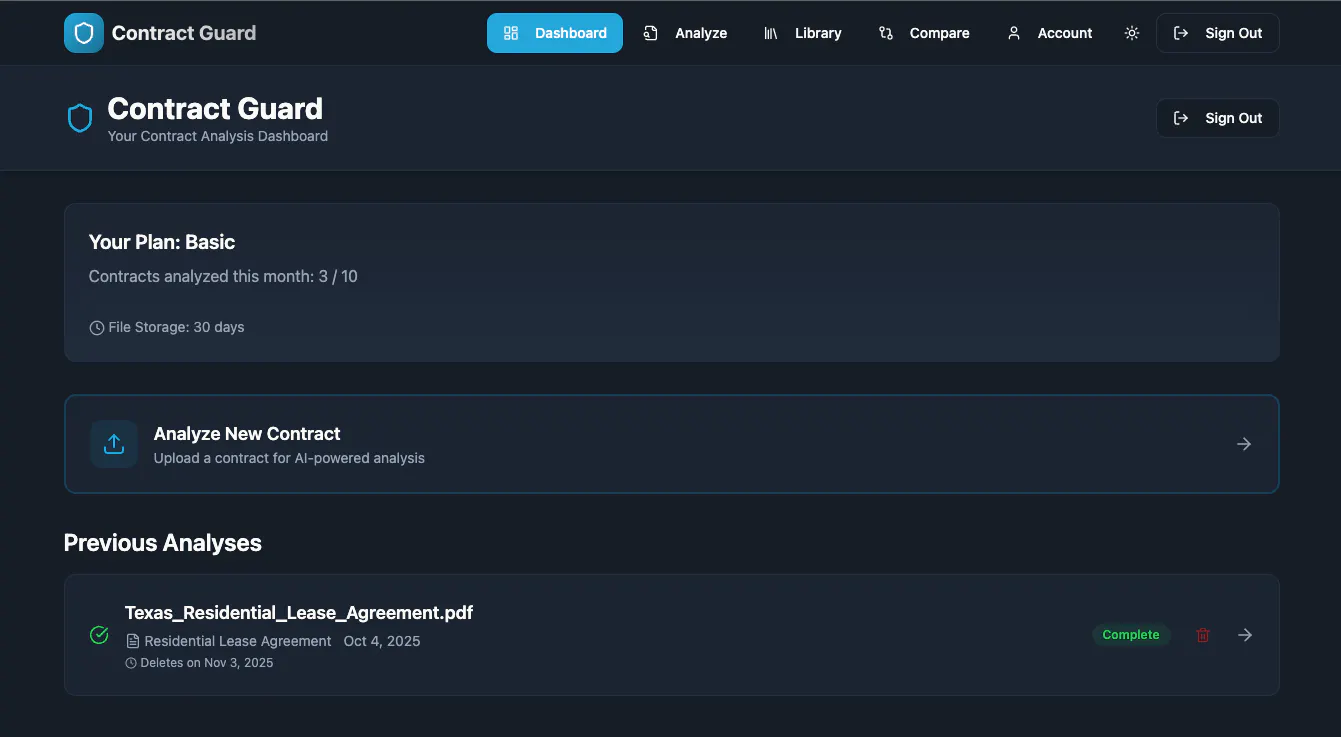The width and height of the screenshot is (1341, 737).
Task: Click the 'Previous Analyses' heading
Action: 163,543
